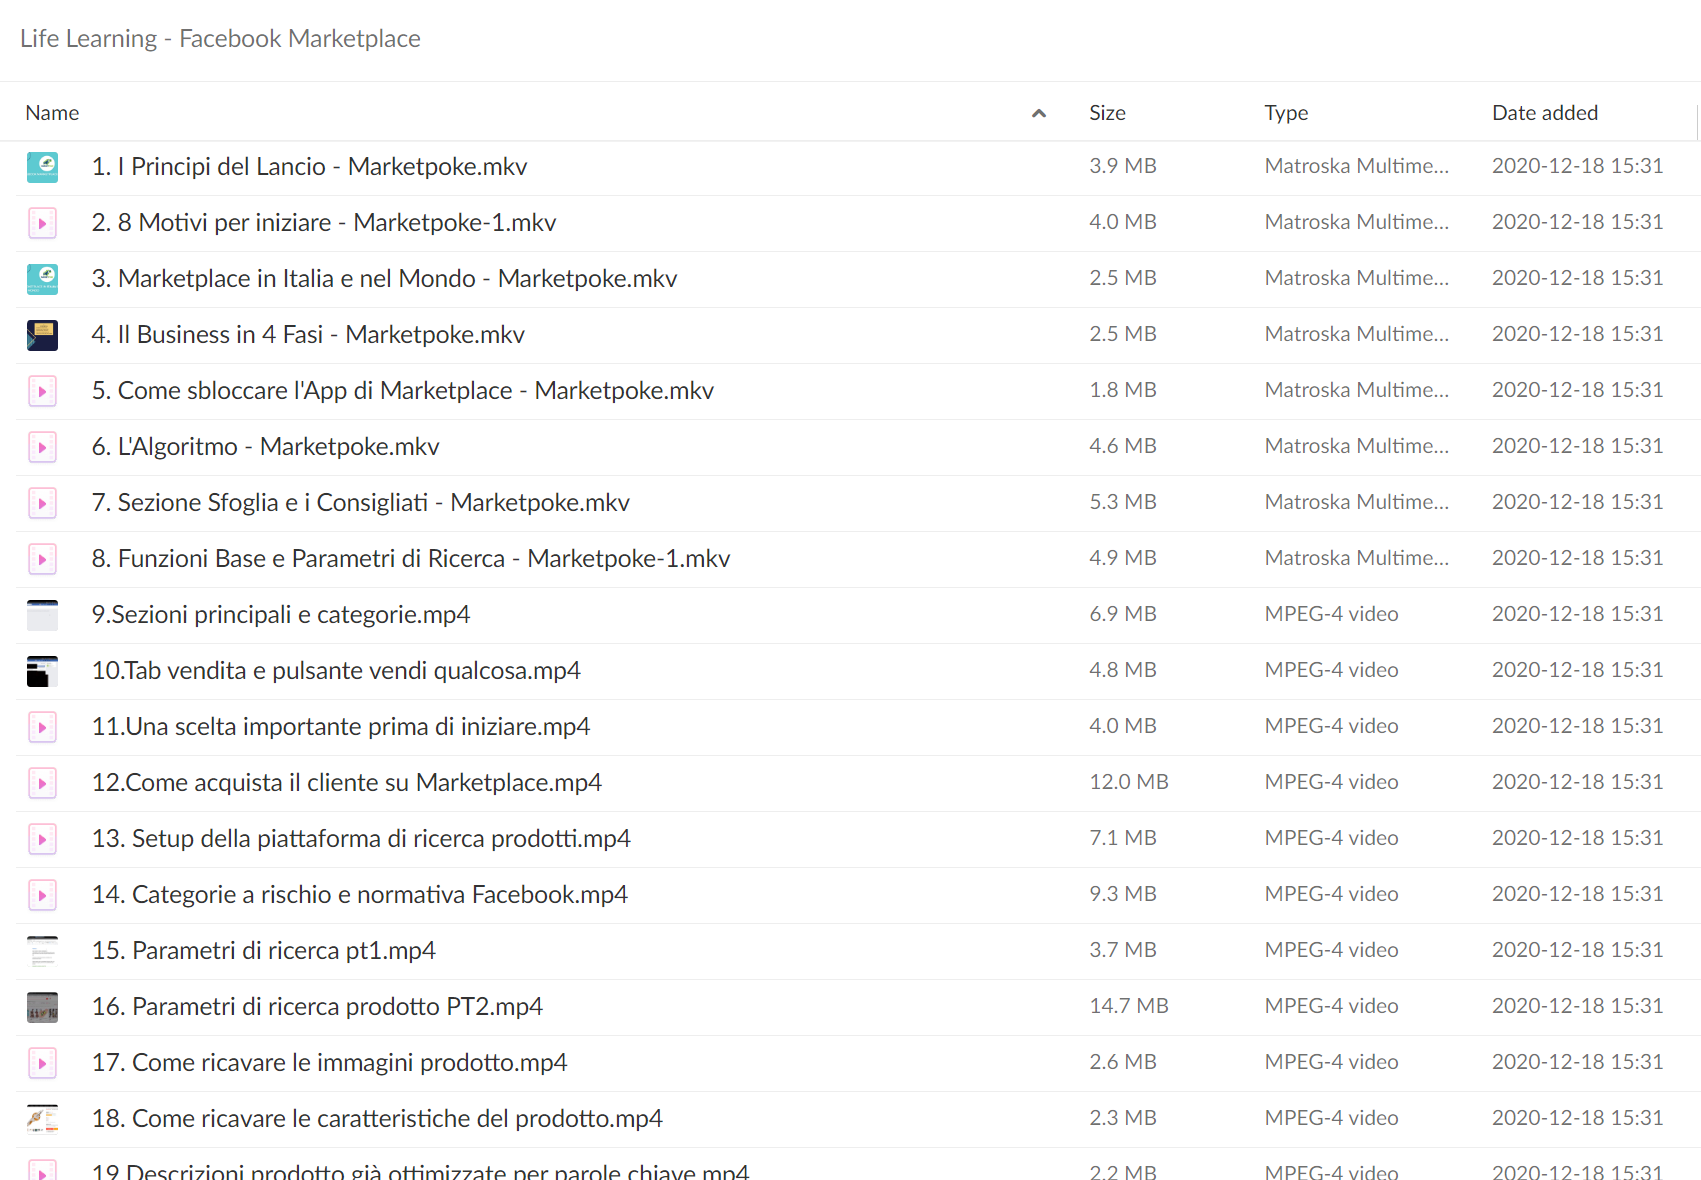This screenshot has width=1701, height=1180.
Task: Click video icon for 17. Come ricavare le immagini
Action: pyautogui.click(x=42, y=1063)
